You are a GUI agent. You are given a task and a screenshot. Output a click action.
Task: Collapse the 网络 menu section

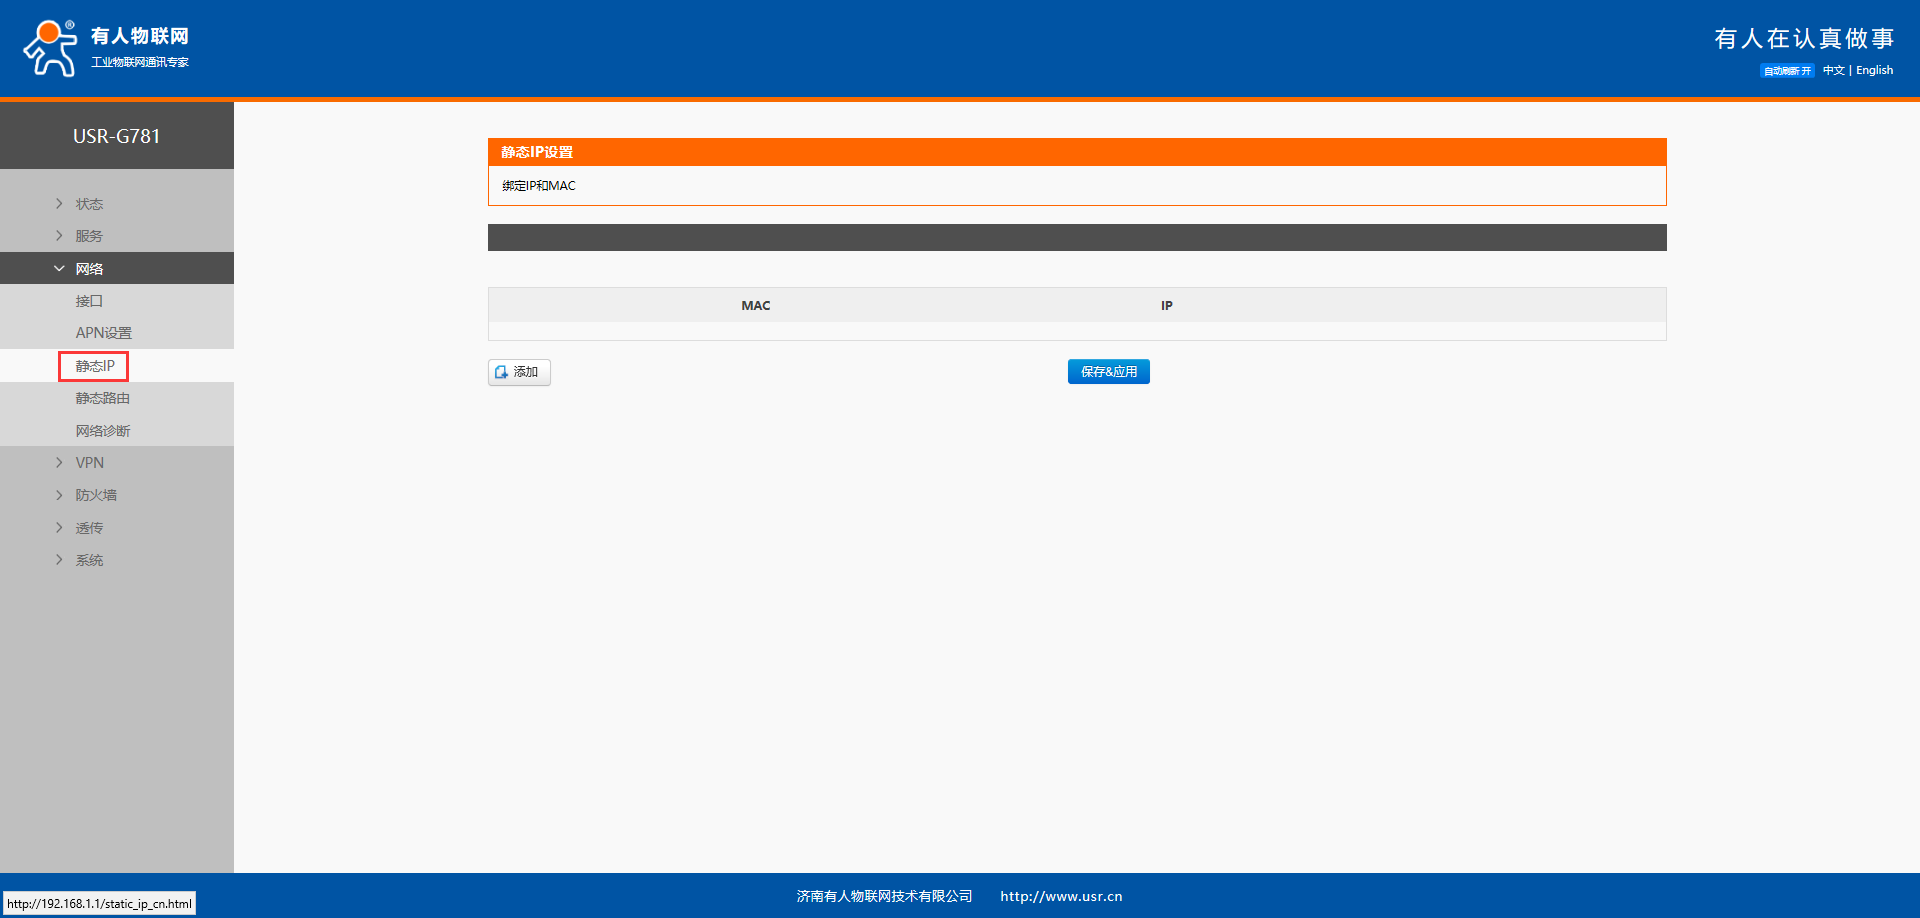[89, 269]
